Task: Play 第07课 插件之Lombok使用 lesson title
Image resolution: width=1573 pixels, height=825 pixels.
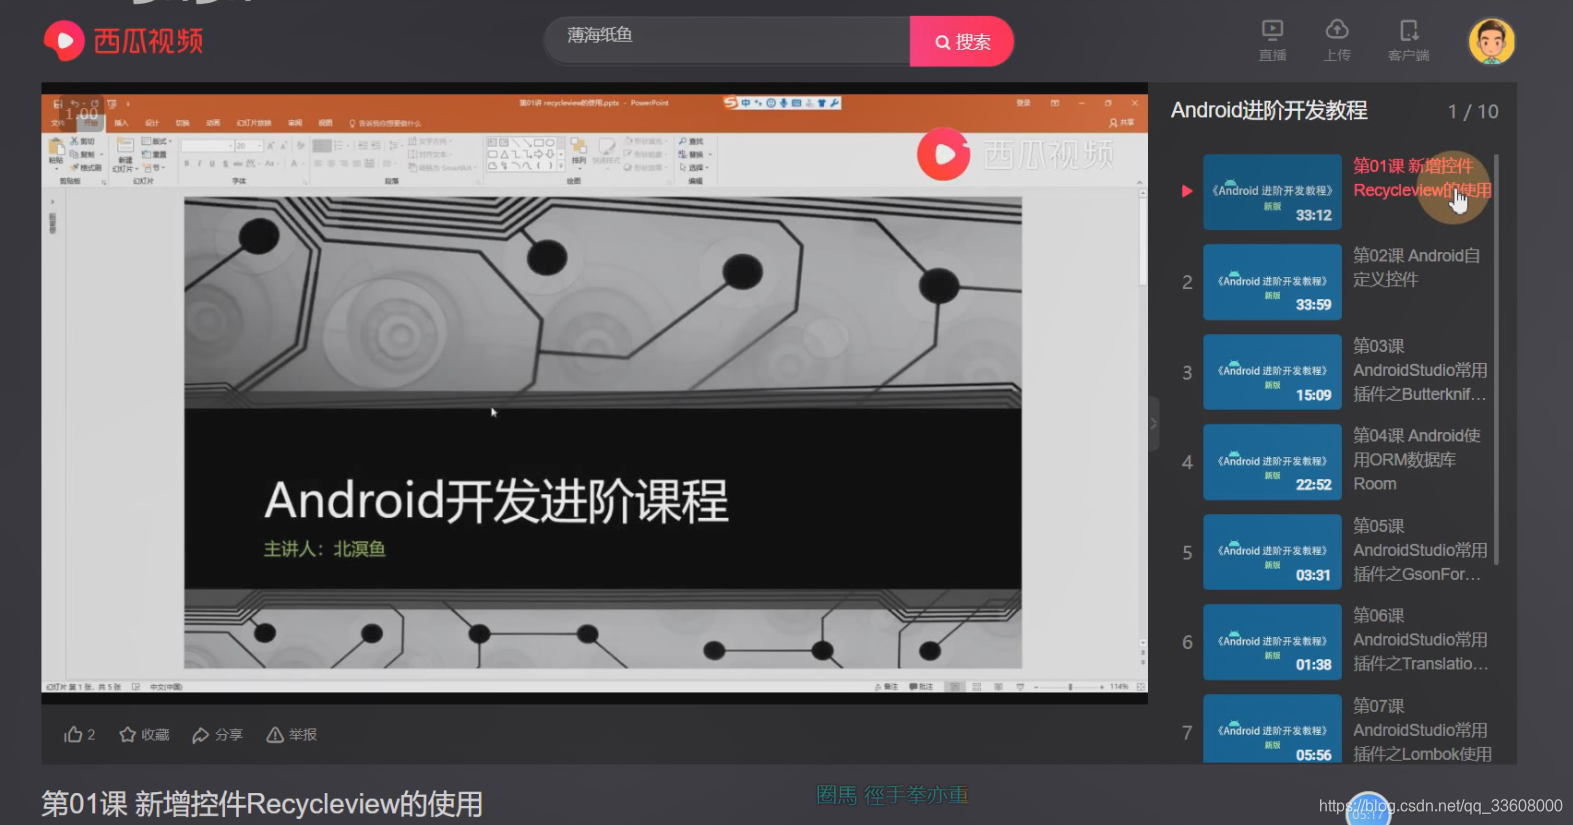Action: tap(1422, 730)
